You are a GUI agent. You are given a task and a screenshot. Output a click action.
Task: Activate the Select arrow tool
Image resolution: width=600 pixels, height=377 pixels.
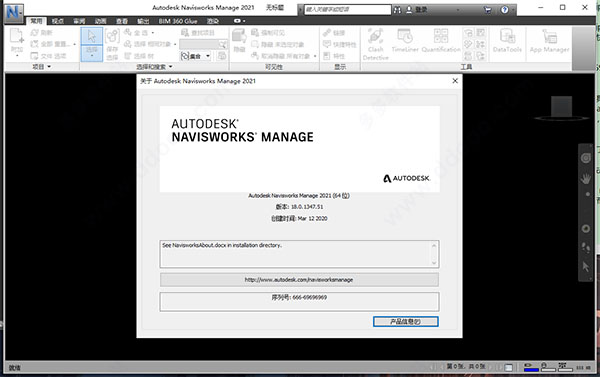pos(91,36)
